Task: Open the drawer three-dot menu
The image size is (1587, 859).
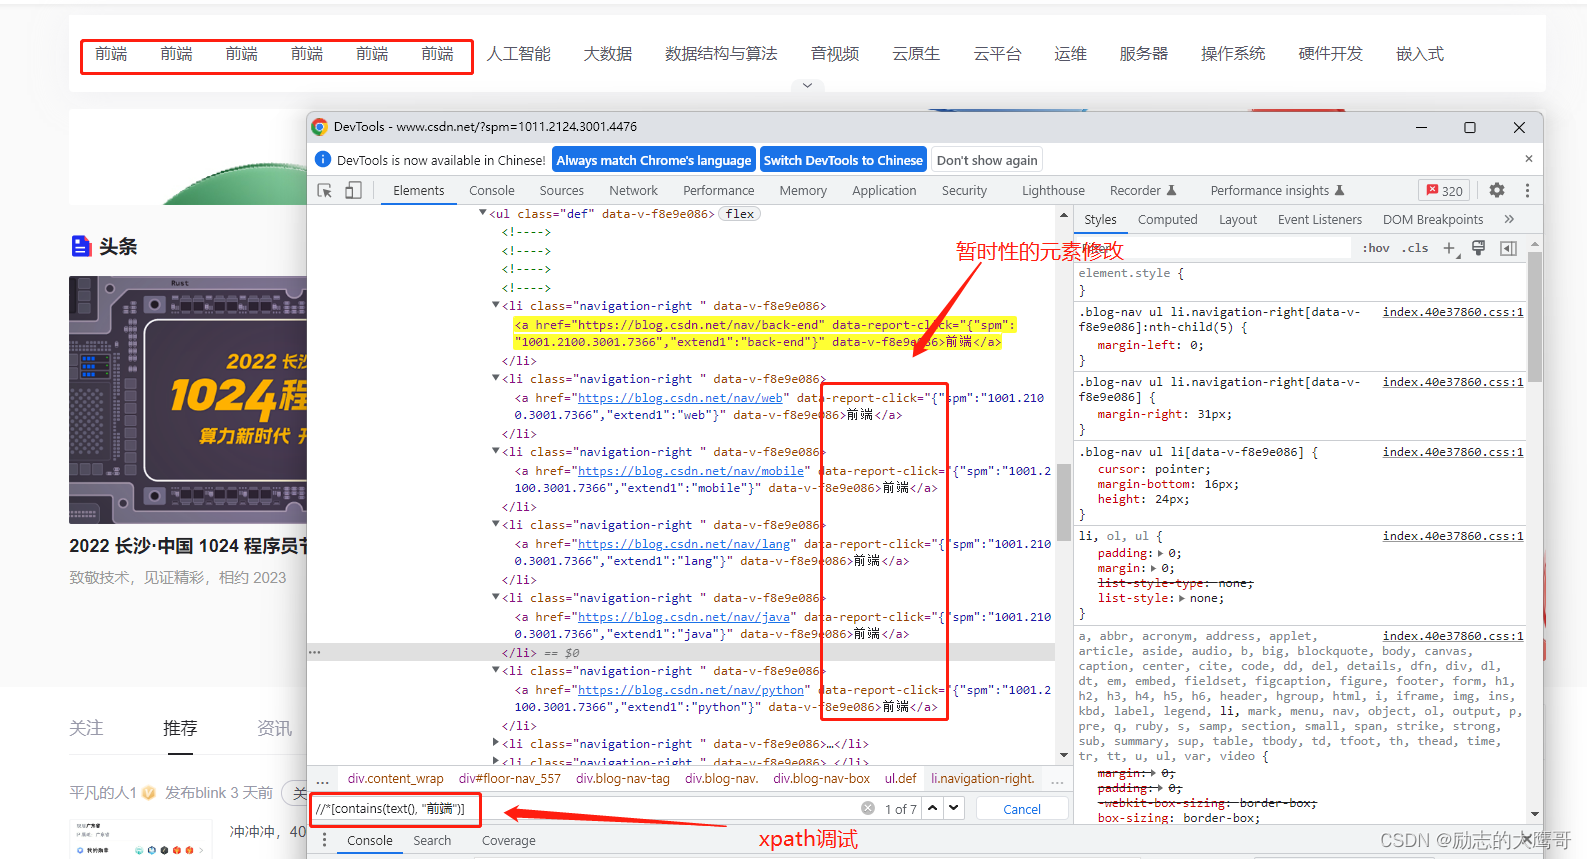Action: 324,840
